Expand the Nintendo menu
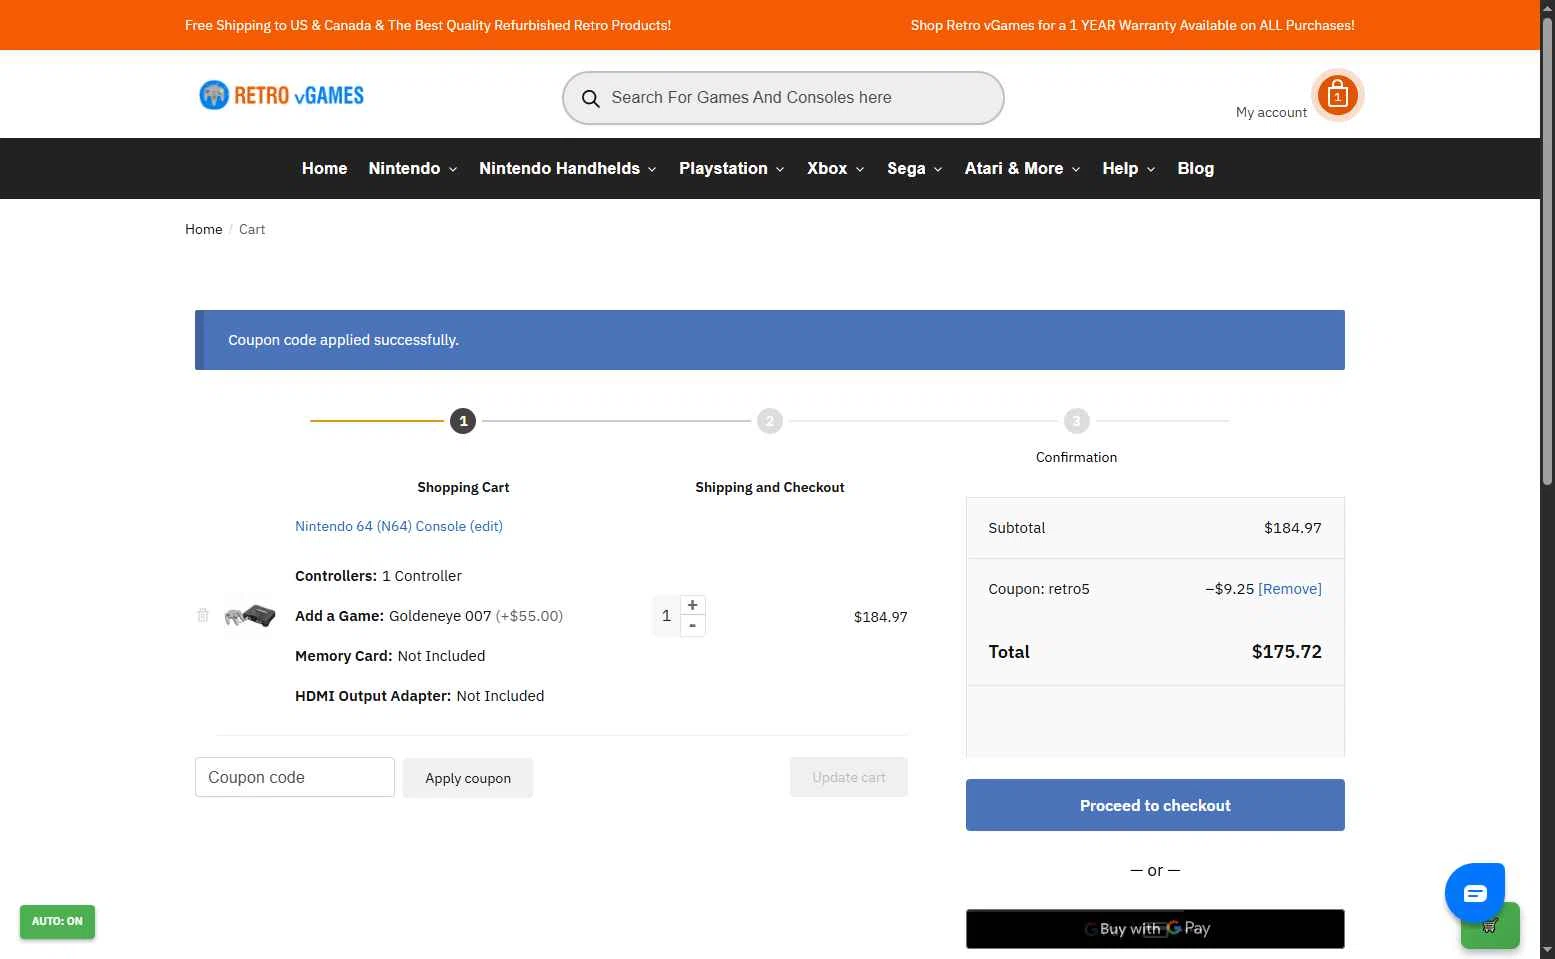The image size is (1555, 959). (x=413, y=168)
